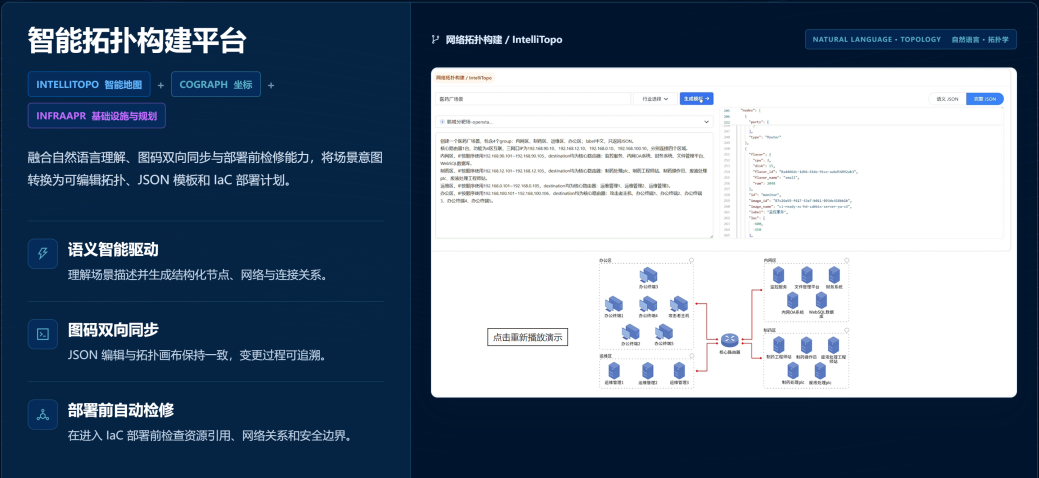Select the INTELLITOPO 智能地图 tag
This screenshot has width=1039, height=478.
89,84
